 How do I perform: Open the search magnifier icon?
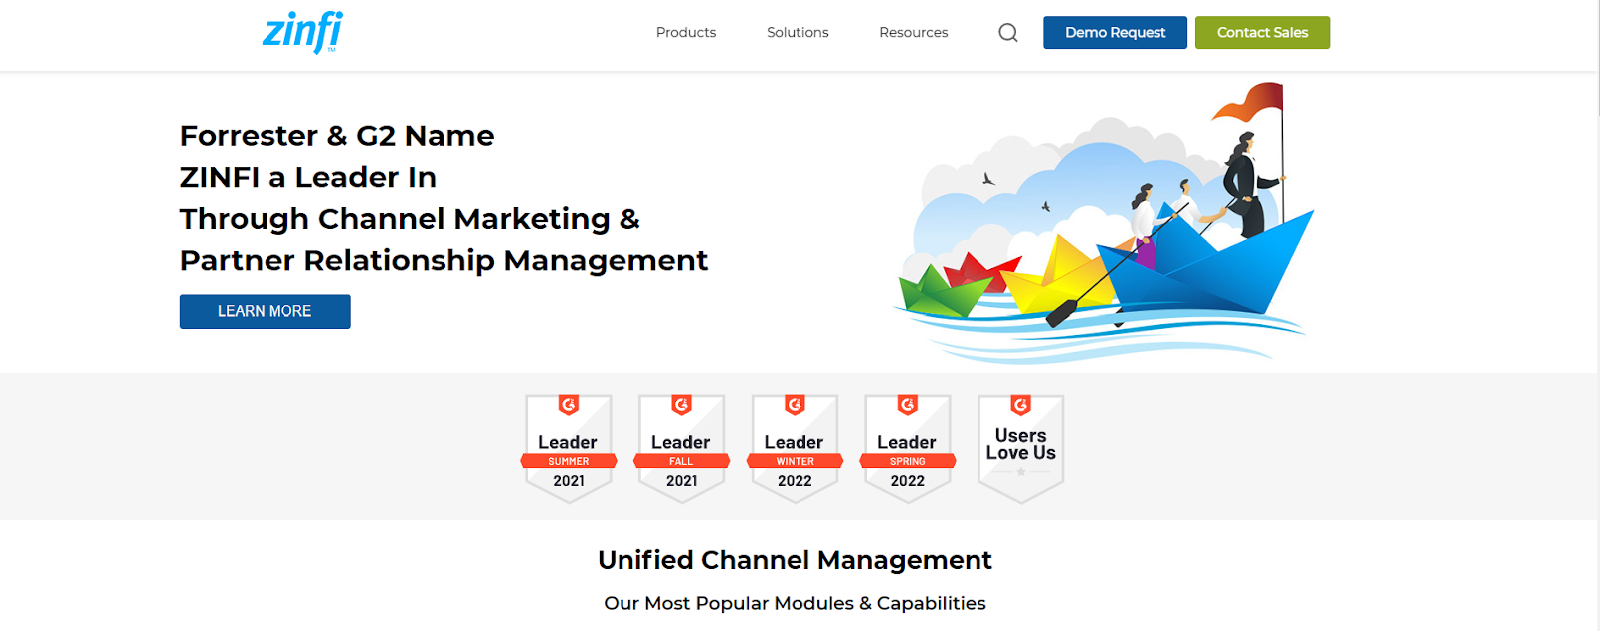coord(1008,33)
